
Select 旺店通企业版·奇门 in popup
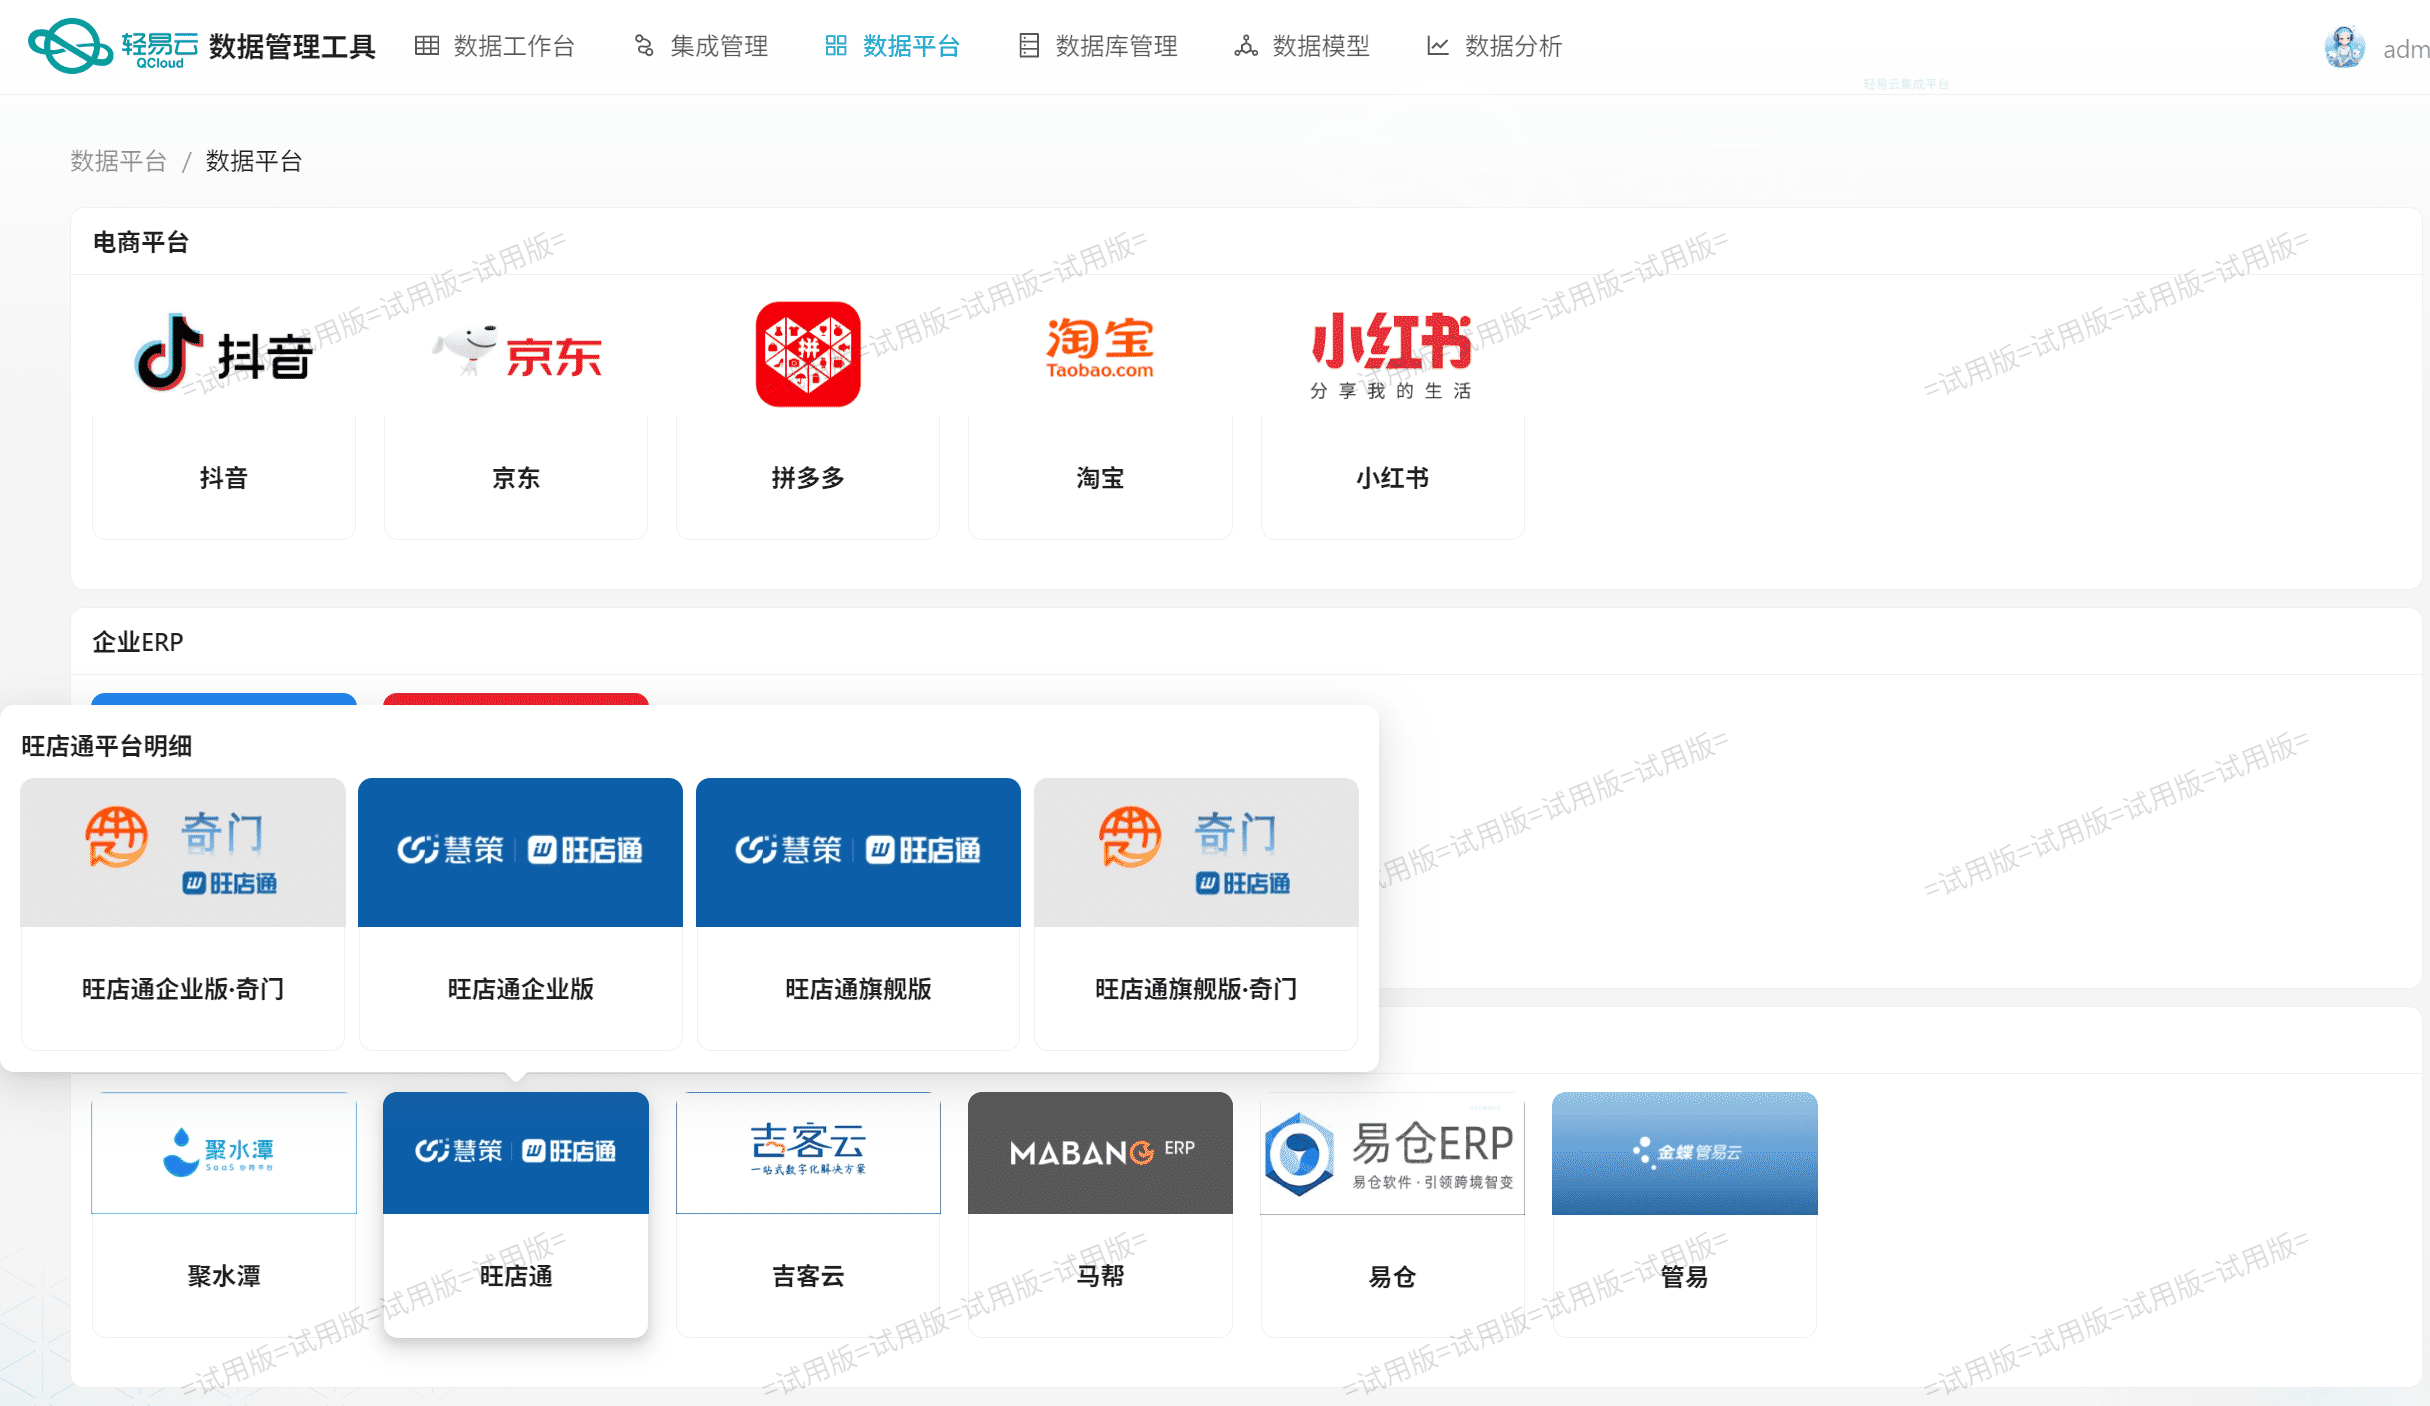tap(183, 912)
